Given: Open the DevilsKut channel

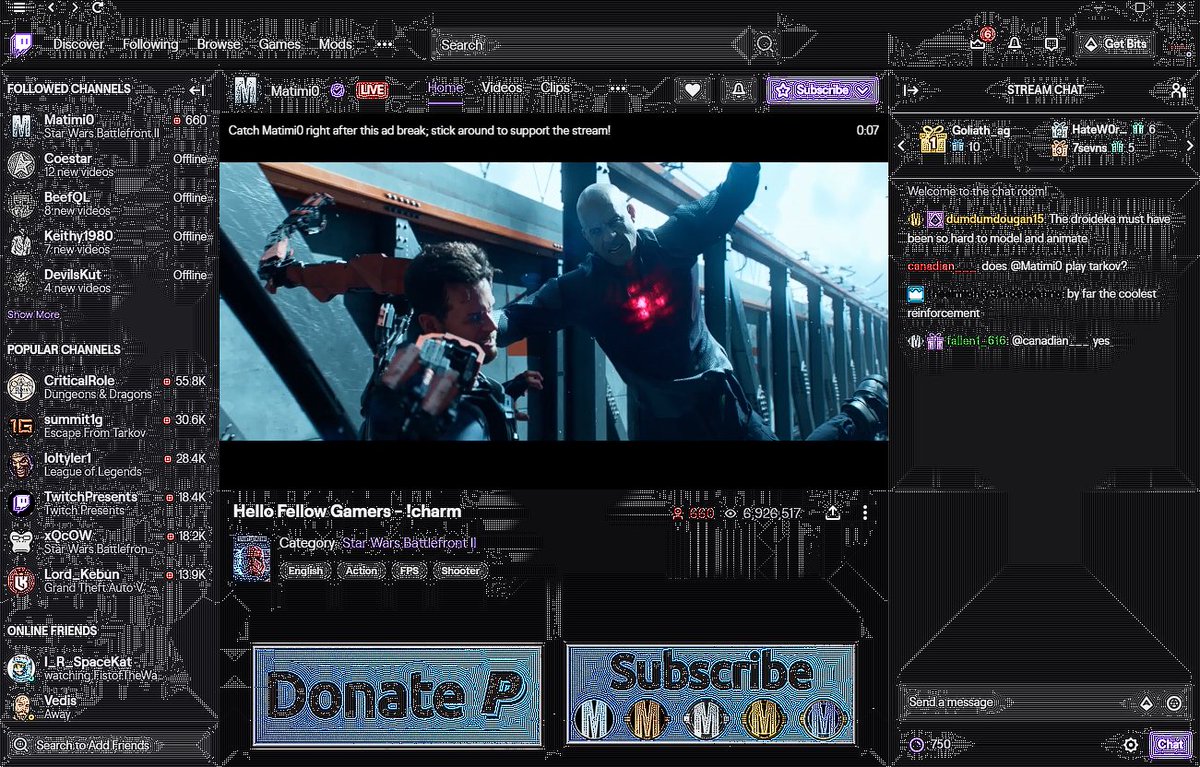Looking at the screenshot, I should tap(108, 281).
